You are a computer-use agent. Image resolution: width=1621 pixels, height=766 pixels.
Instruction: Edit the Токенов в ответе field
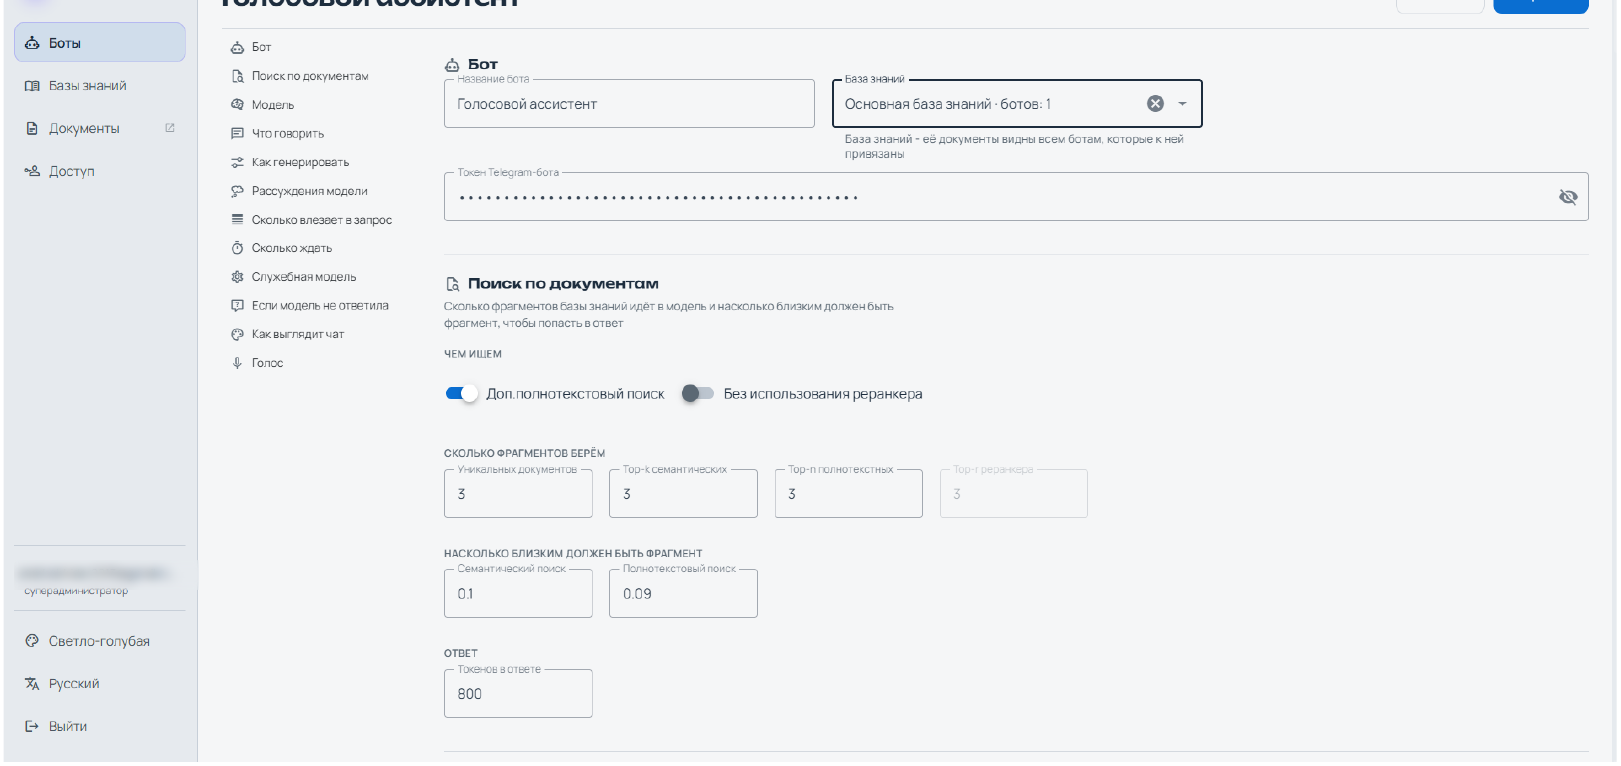click(518, 694)
